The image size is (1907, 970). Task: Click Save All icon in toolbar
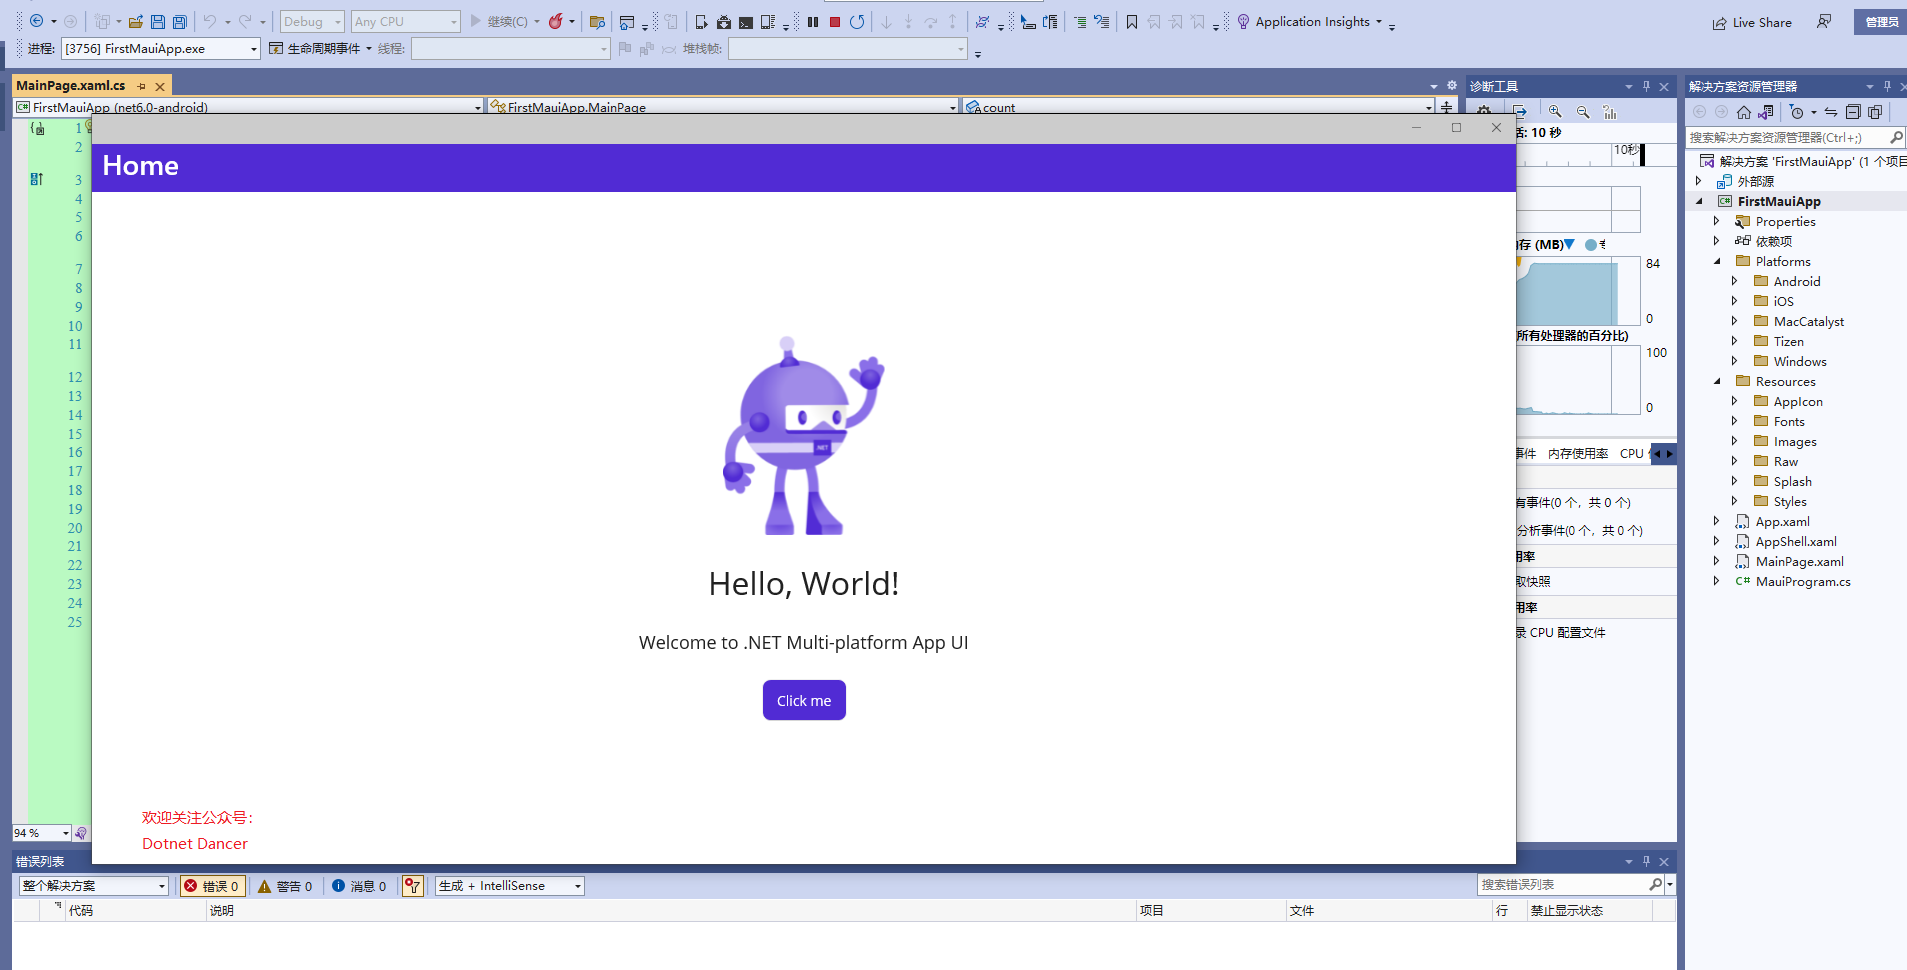(180, 22)
